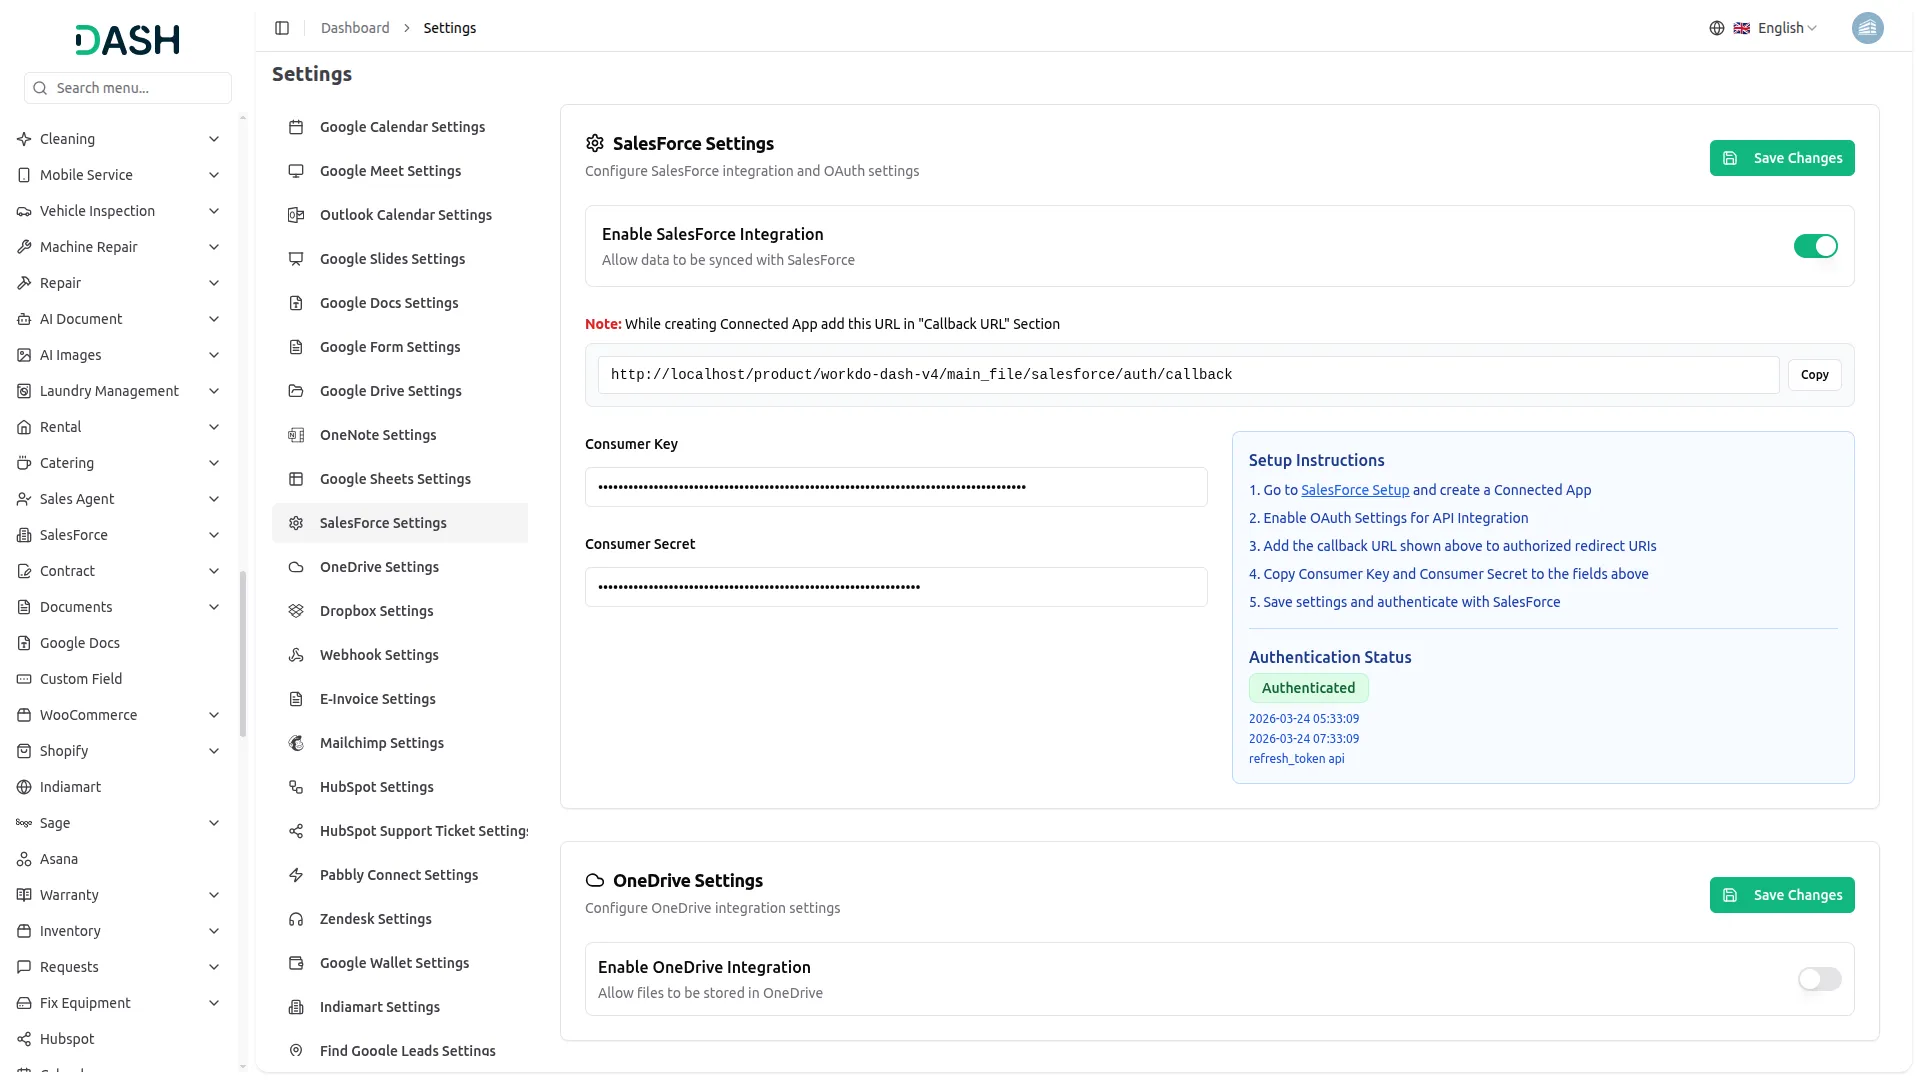The width and height of the screenshot is (1920, 1080).
Task: Click the Google Drive Settings folder icon
Action: point(296,391)
